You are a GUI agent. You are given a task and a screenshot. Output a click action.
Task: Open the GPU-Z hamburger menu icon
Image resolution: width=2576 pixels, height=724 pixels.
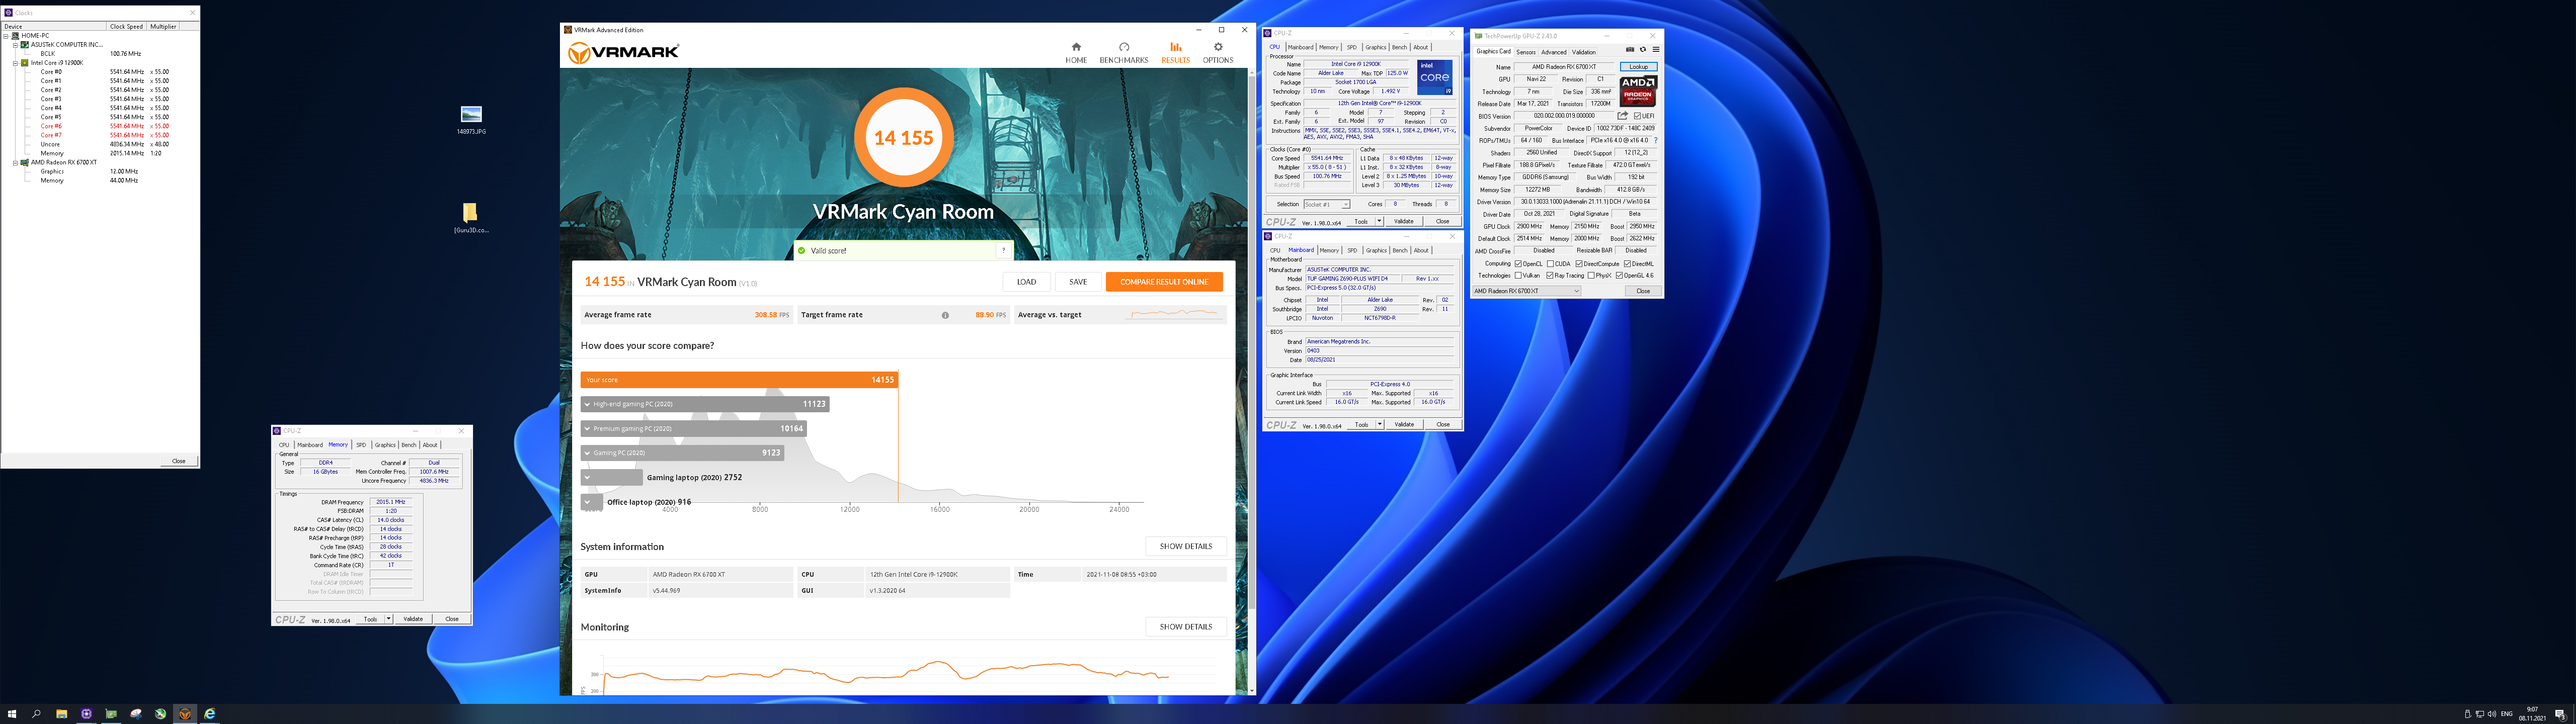[x=1656, y=50]
